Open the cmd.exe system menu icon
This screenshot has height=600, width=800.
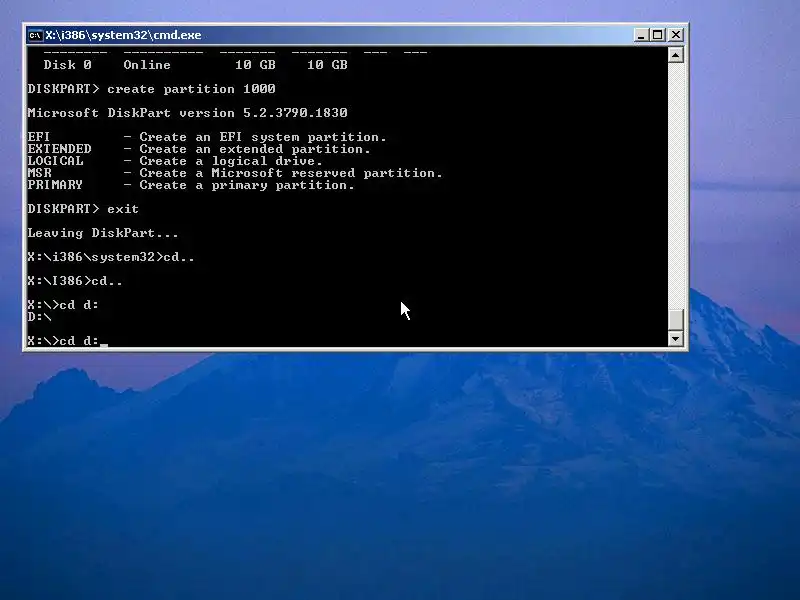click(x=35, y=35)
